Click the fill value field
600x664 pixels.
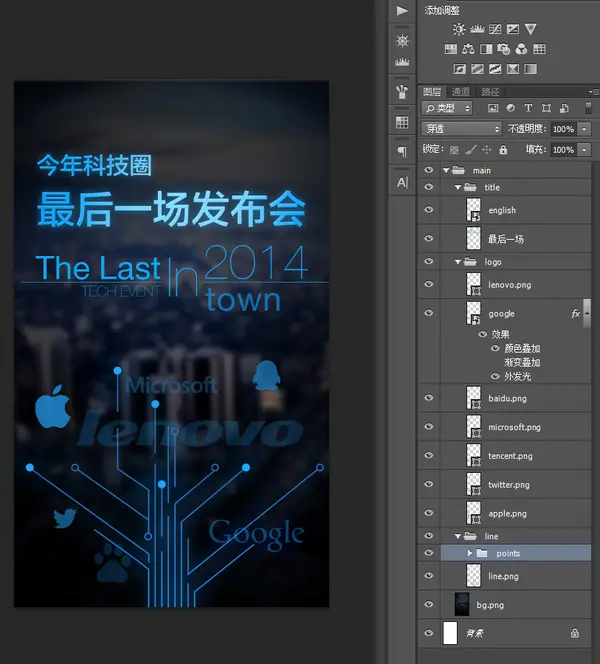pyautogui.click(x=564, y=150)
